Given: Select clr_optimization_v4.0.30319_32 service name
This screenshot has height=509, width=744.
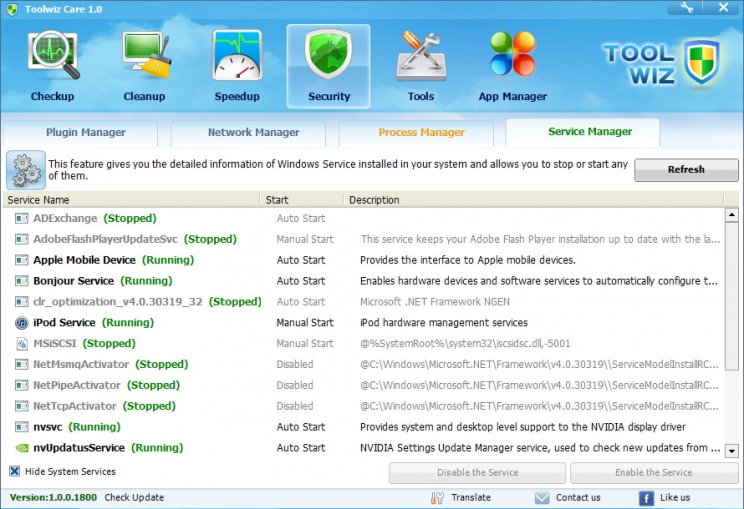Looking at the screenshot, I should 118,302.
